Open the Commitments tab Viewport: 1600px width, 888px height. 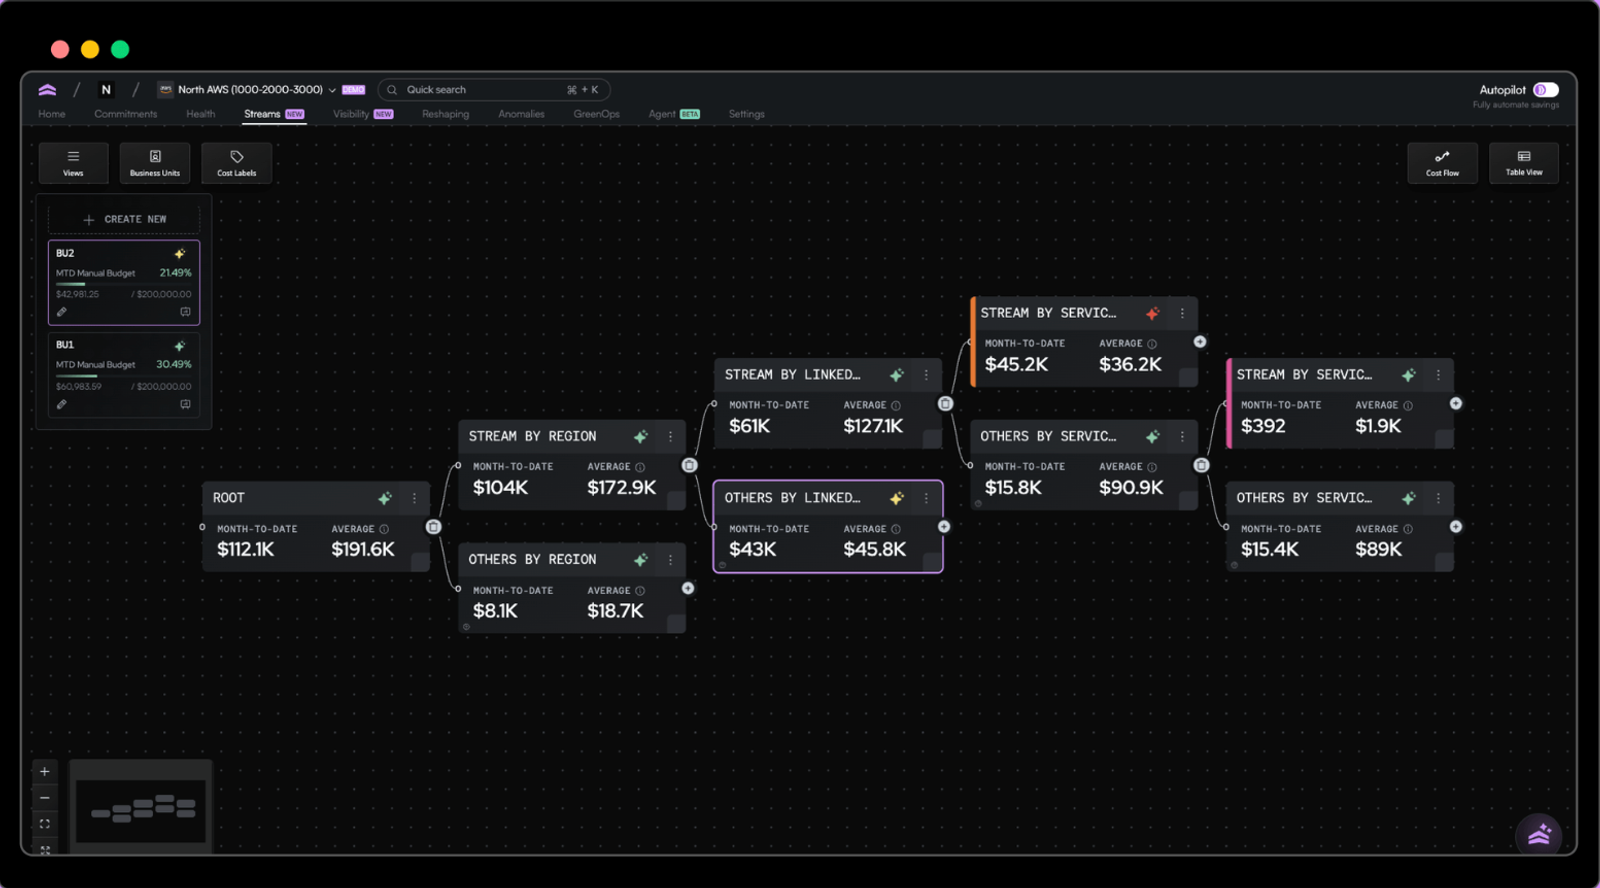tap(126, 114)
